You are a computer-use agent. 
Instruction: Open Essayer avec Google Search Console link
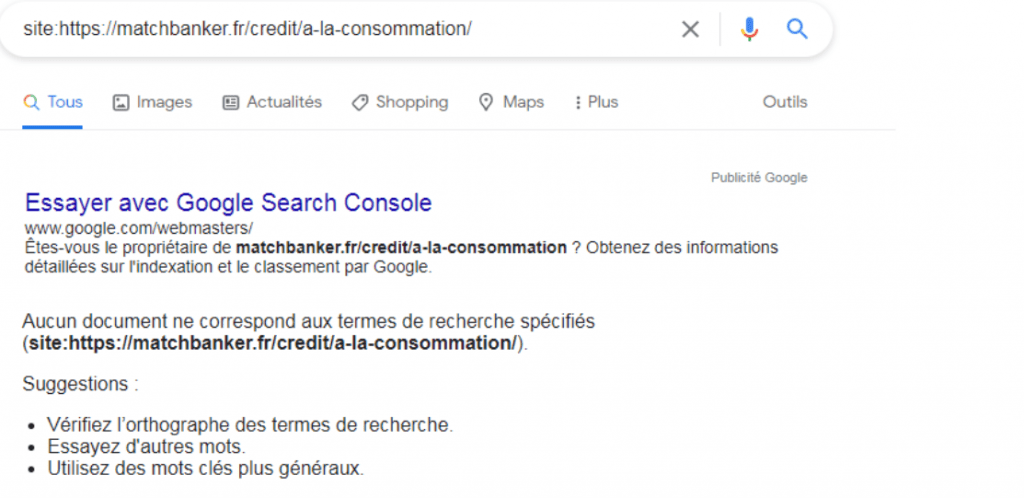229,203
